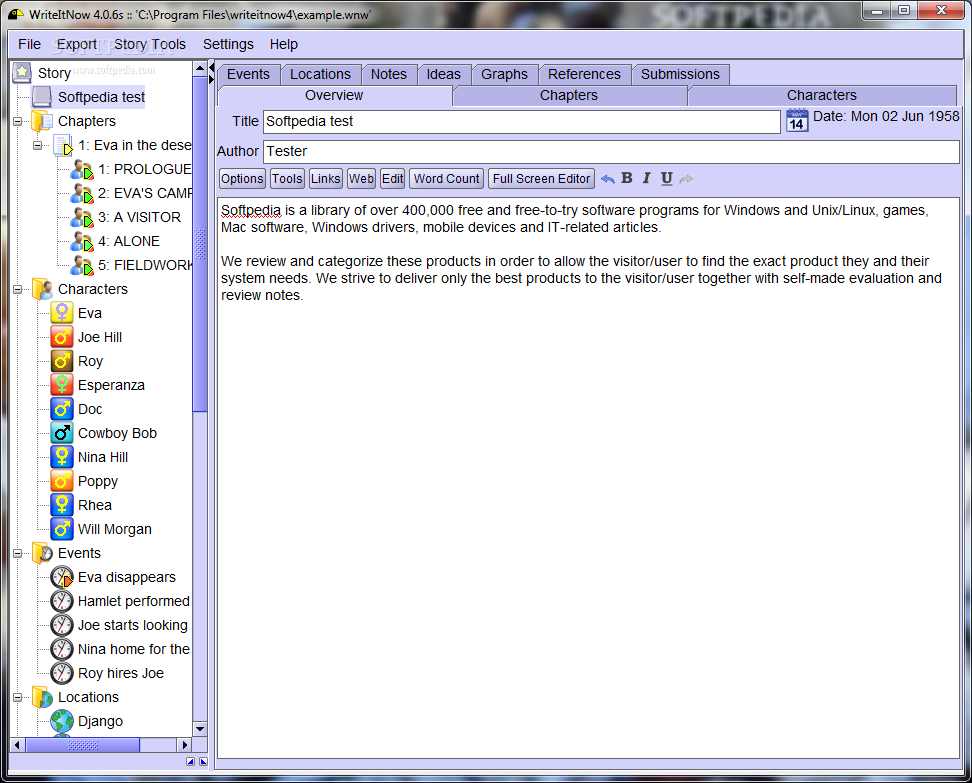Viewport: 972px width, 783px height.
Task: Click the Chapters folder icon
Action: click(x=42, y=121)
